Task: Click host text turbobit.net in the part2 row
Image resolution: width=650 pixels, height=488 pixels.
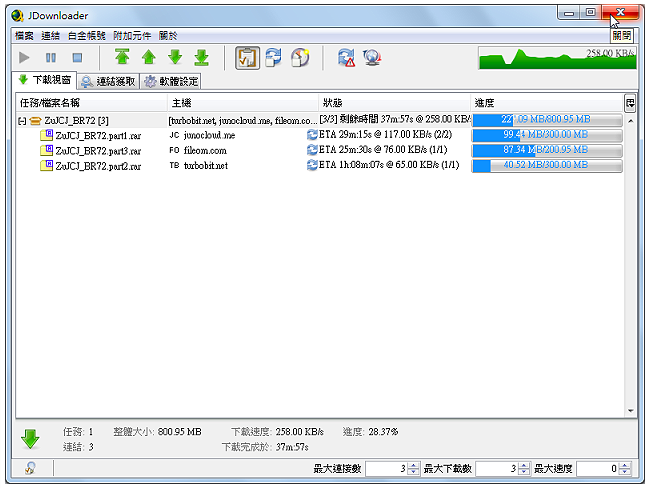Action: tap(206, 166)
